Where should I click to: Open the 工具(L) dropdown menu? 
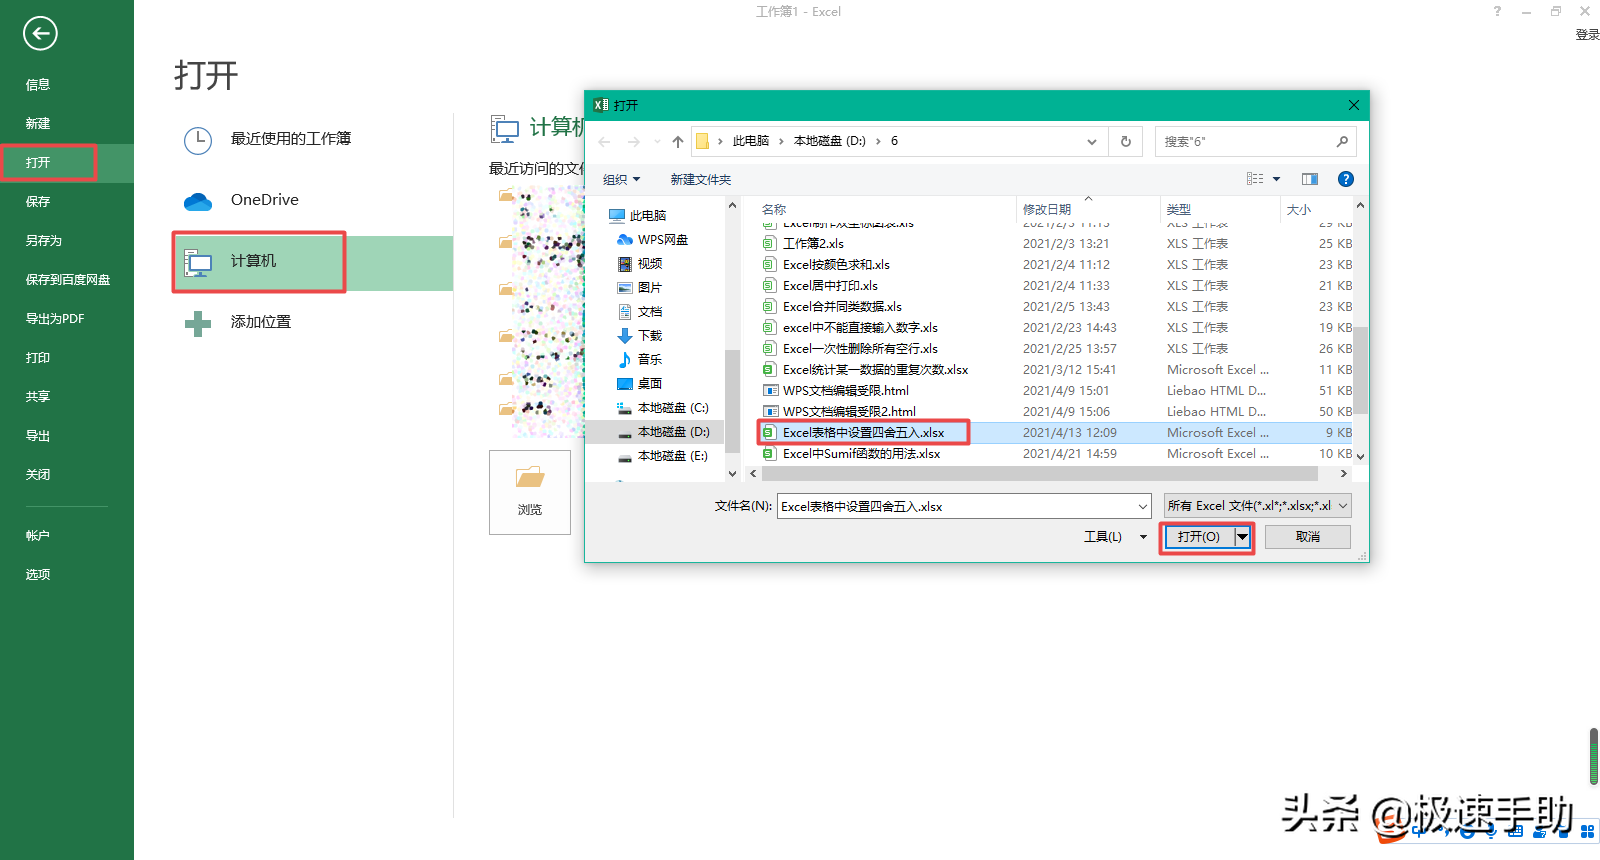pyautogui.click(x=1115, y=538)
